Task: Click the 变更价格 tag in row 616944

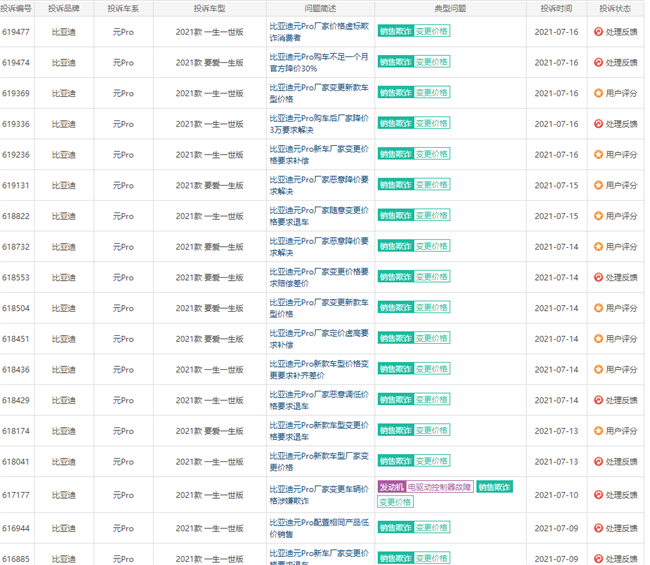Action: tap(432, 527)
